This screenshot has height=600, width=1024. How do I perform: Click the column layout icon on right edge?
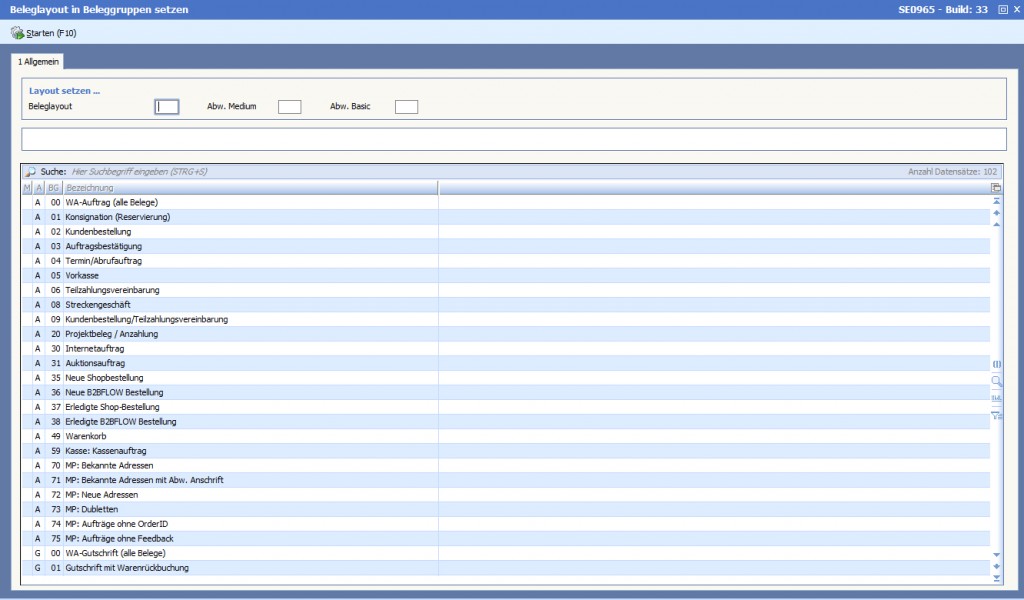click(x=996, y=364)
